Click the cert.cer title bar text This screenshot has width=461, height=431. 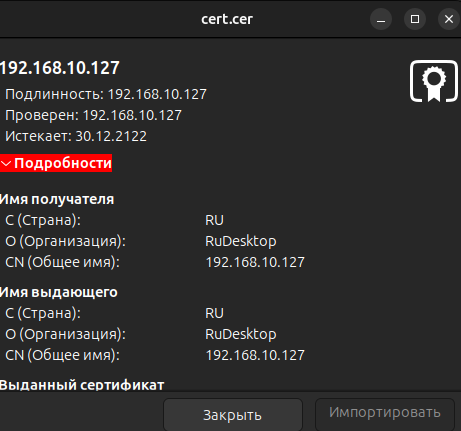click(x=227, y=19)
